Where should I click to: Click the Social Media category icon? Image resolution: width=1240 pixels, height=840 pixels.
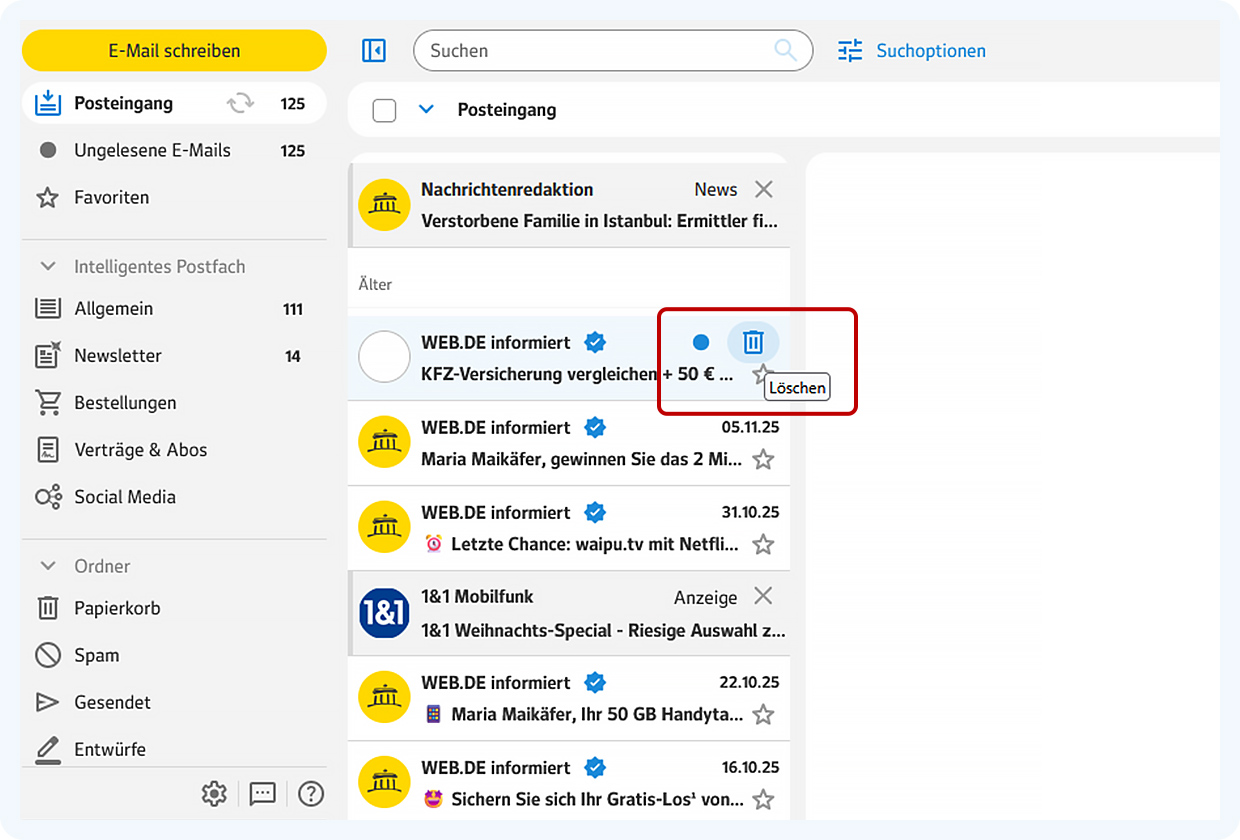47,497
